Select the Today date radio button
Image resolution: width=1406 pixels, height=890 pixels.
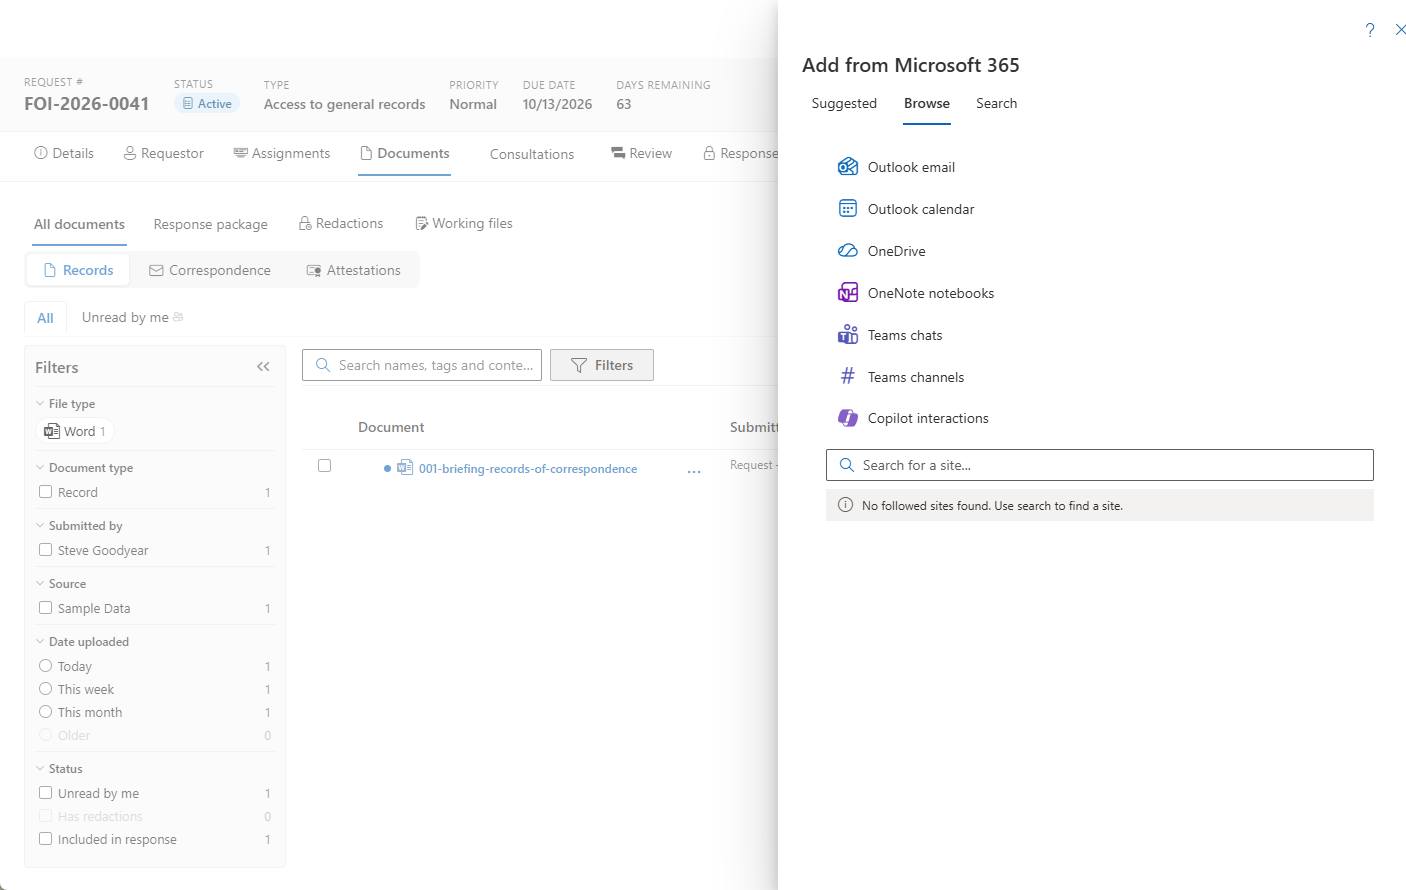pyautogui.click(x=45, y=665)
